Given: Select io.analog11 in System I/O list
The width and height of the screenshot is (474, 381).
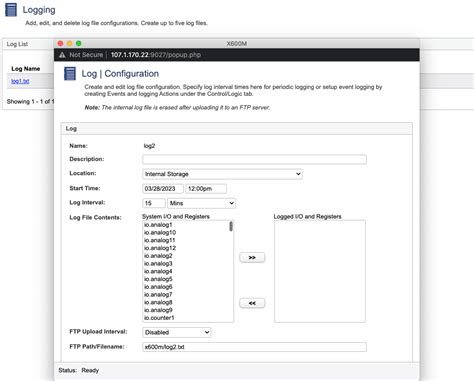Looking at the screenshot, I should click(185, 240).
